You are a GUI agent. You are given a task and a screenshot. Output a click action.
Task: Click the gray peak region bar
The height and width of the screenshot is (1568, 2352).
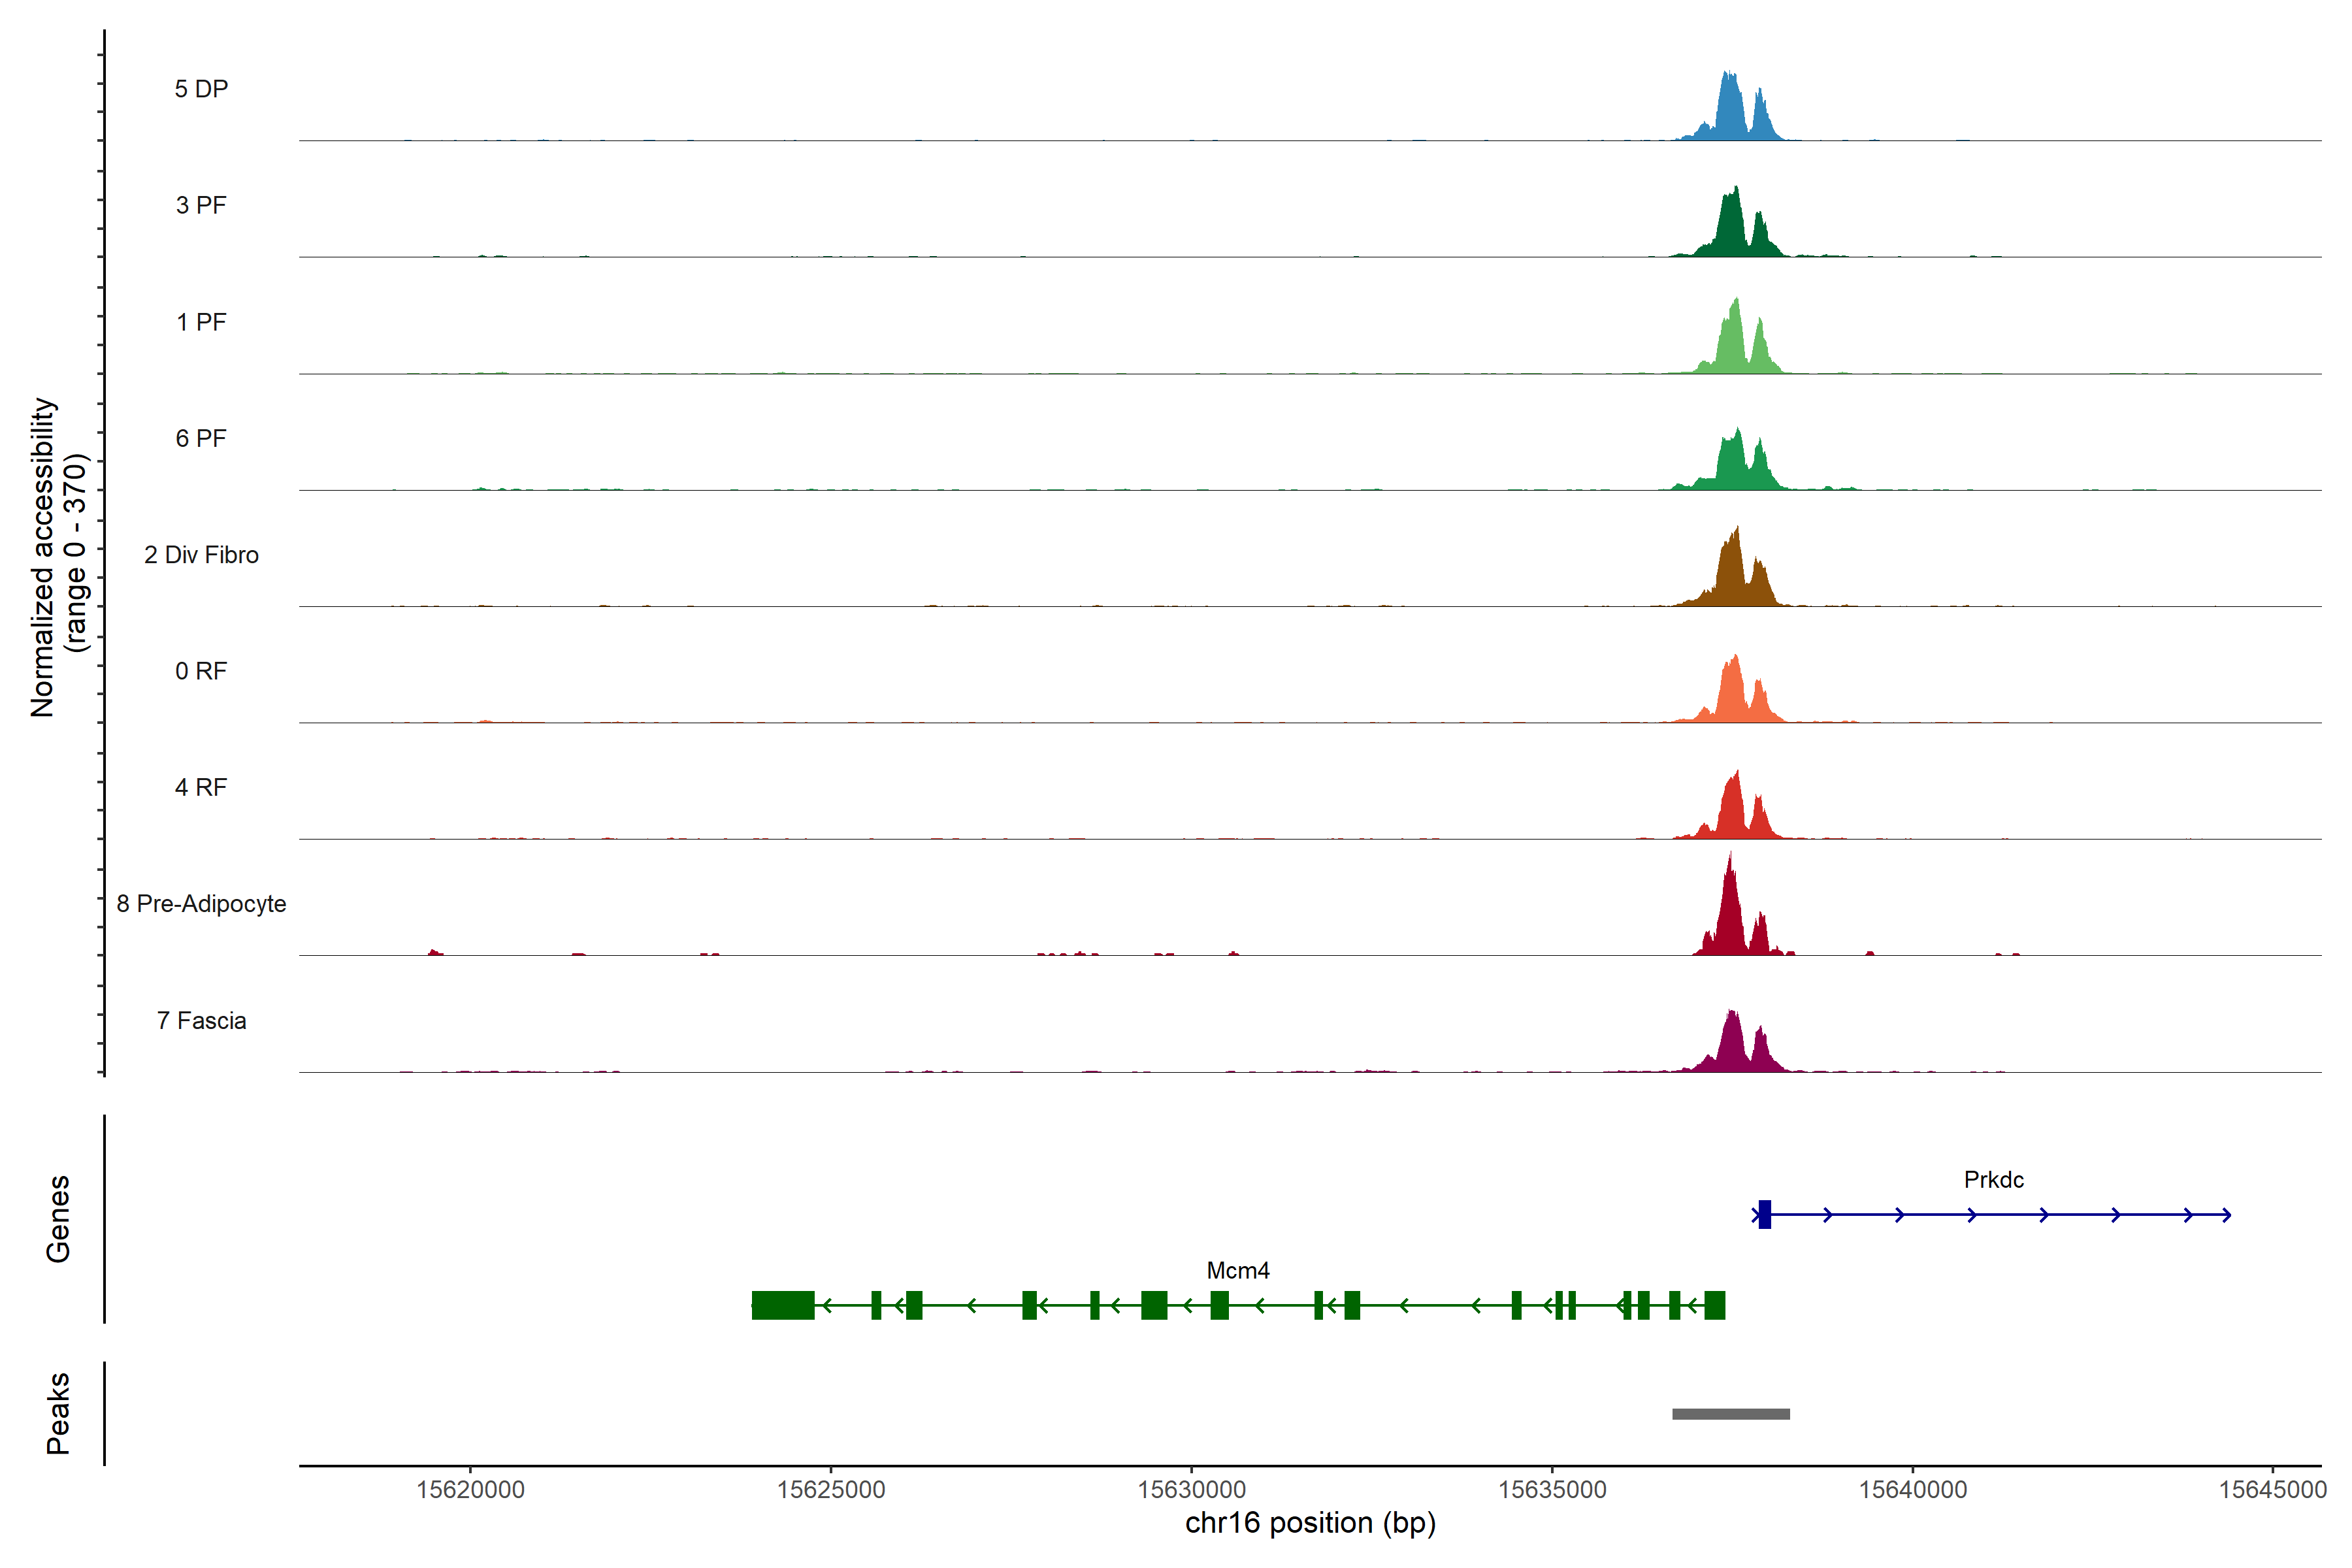click(x=1731, y=1414)
